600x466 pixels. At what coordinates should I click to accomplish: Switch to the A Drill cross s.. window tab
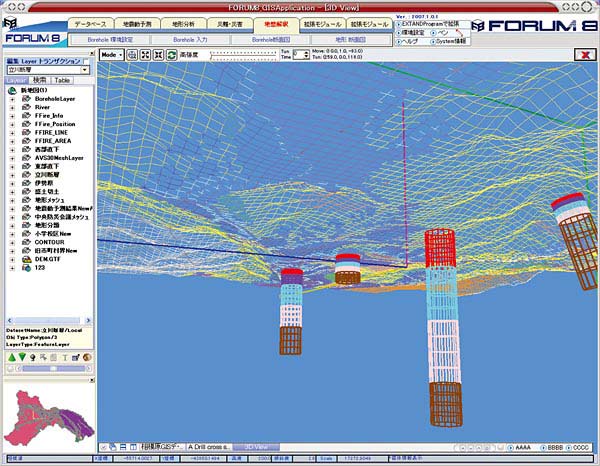[209, 447]
